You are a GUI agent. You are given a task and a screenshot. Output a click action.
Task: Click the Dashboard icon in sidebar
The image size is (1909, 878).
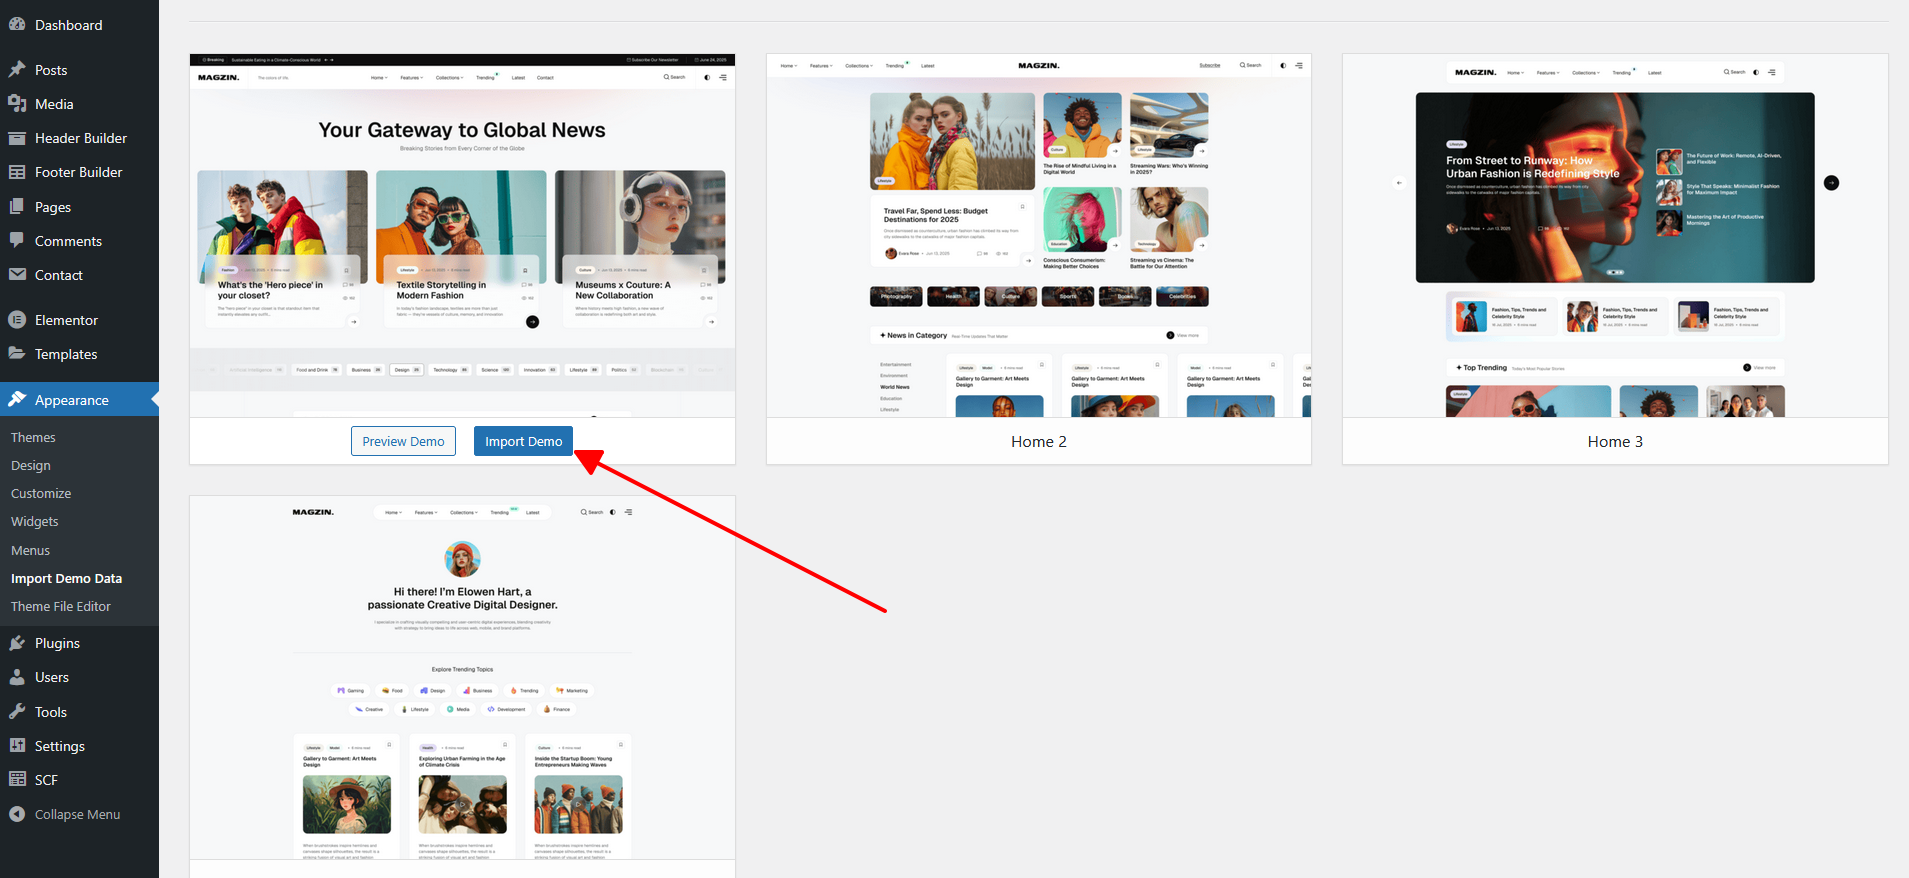17,25
